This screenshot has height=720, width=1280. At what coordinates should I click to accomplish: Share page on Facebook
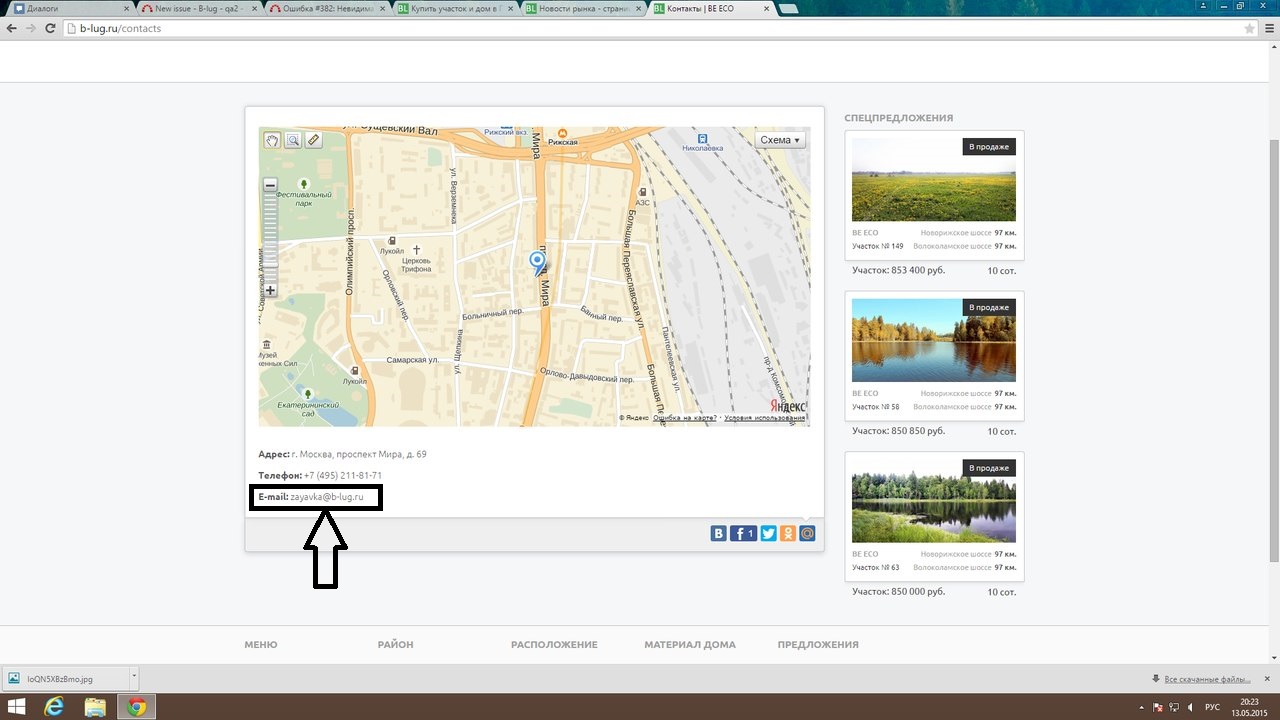click(743, 534)
